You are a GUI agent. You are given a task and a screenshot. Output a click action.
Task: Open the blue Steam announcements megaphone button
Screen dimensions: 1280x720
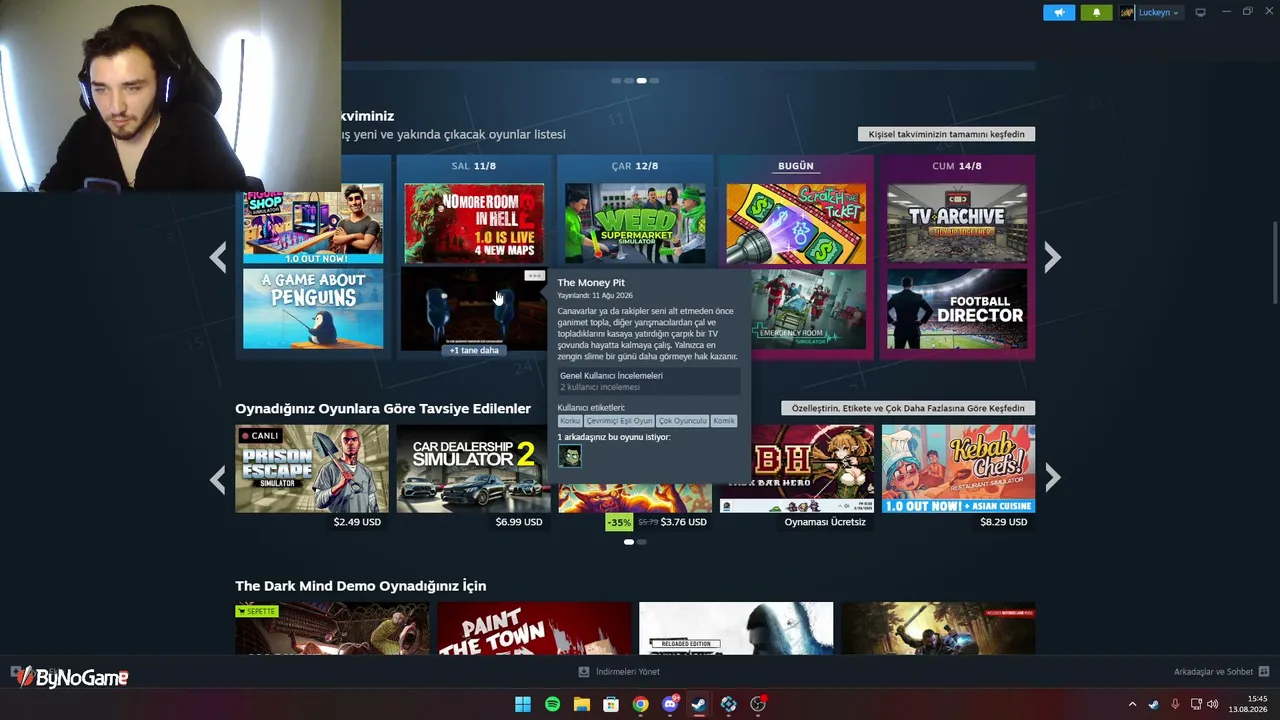[1059, 12]
